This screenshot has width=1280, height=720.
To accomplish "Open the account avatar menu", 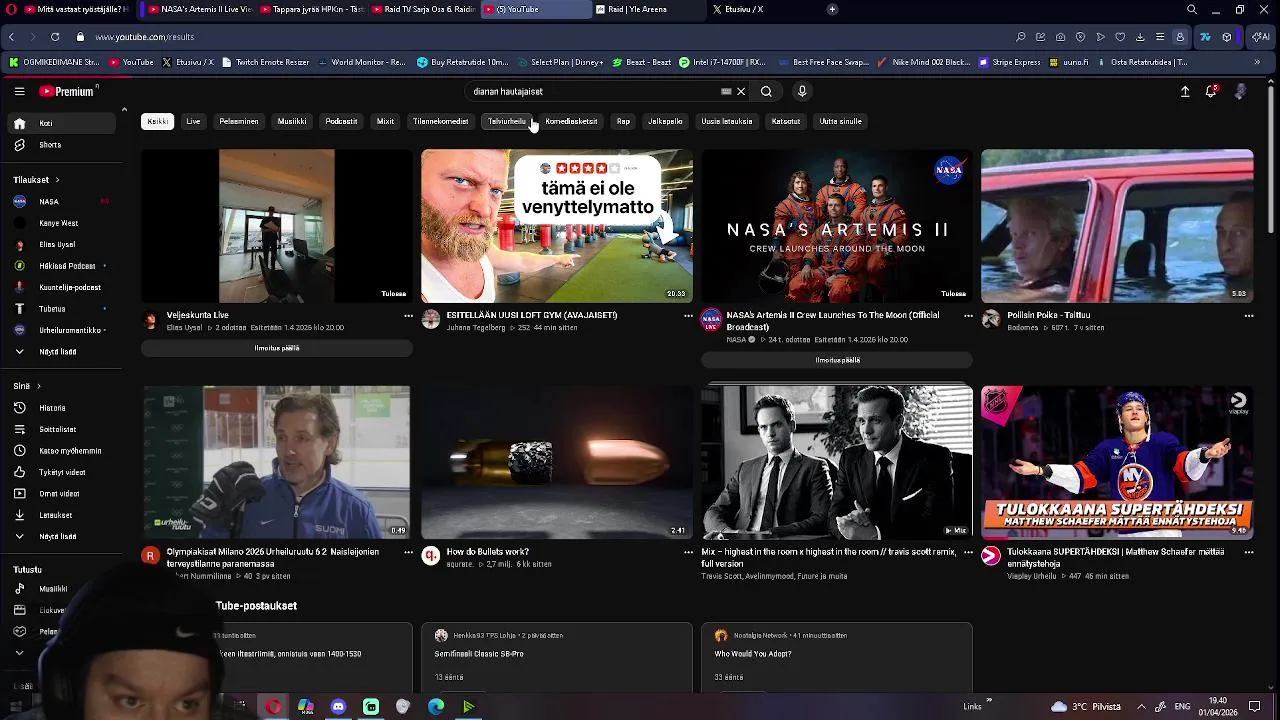I will [x=1240, y=91].
